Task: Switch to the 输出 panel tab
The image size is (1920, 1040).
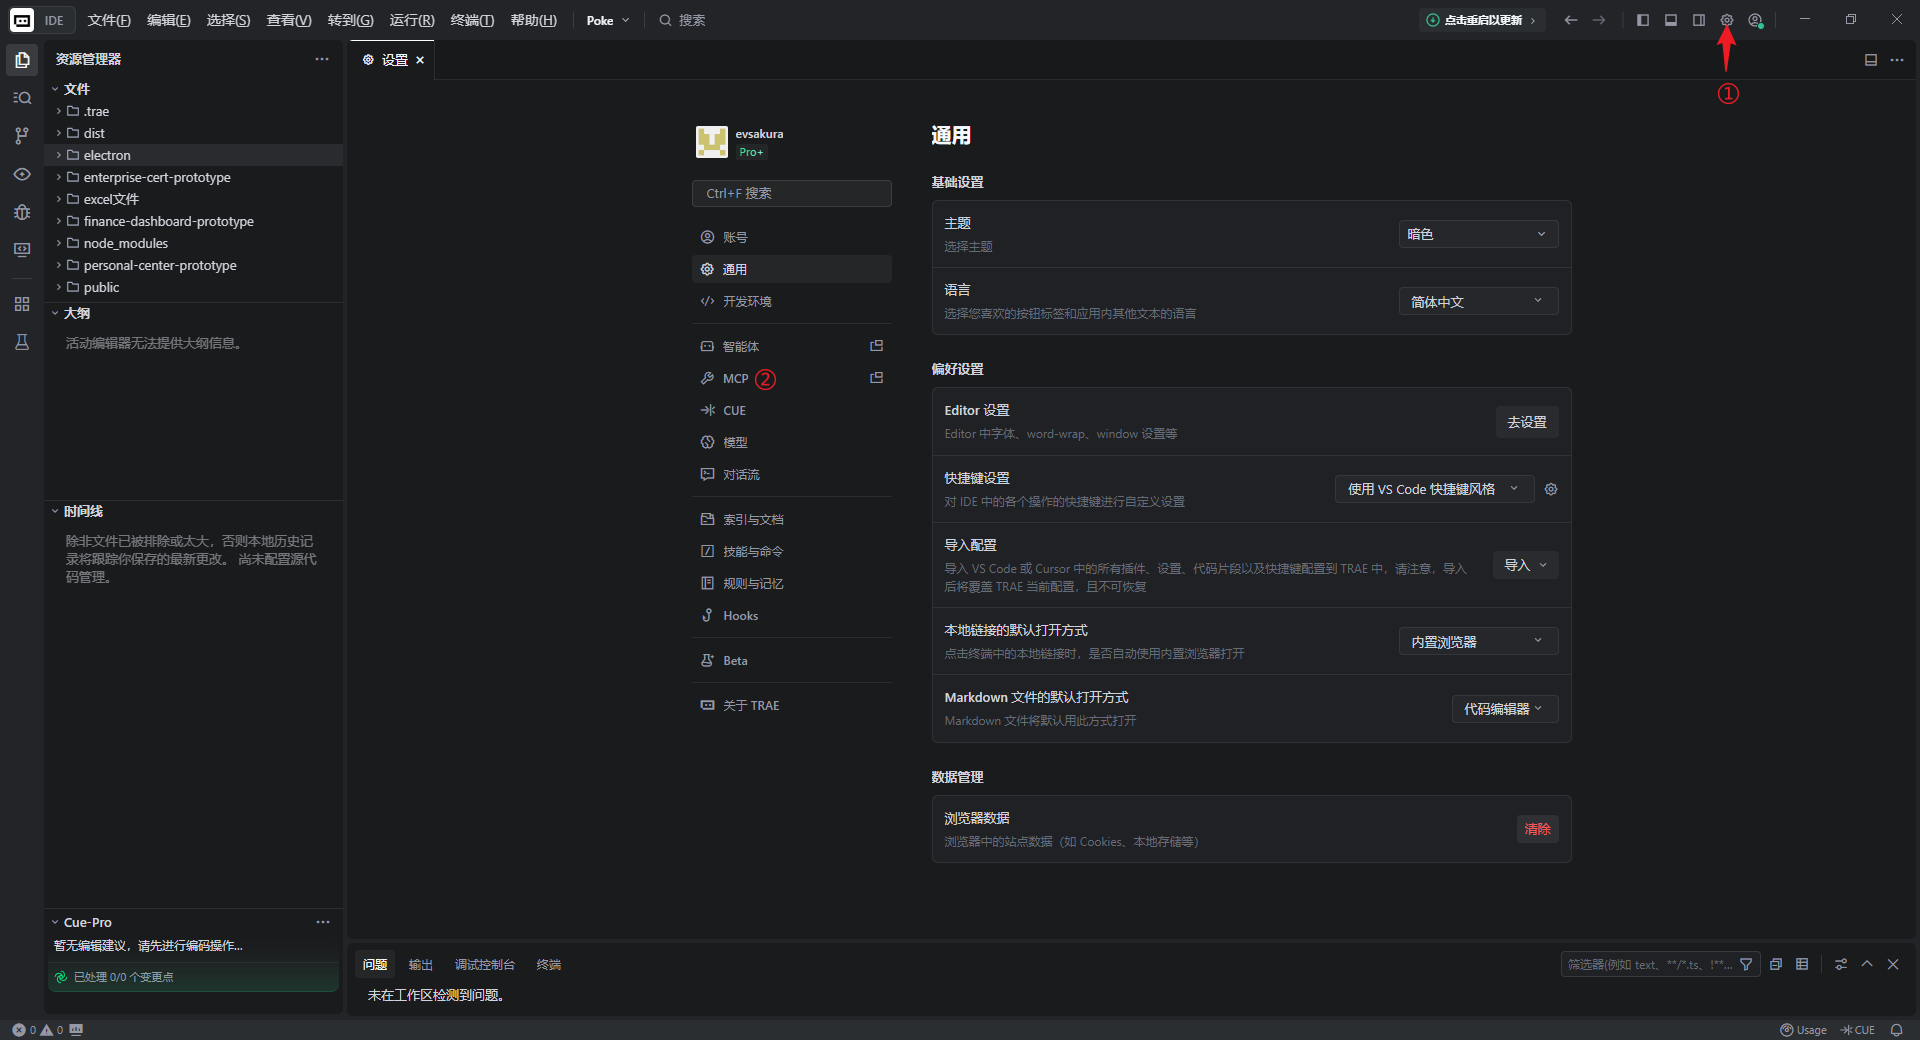Action: pos(421,965)
